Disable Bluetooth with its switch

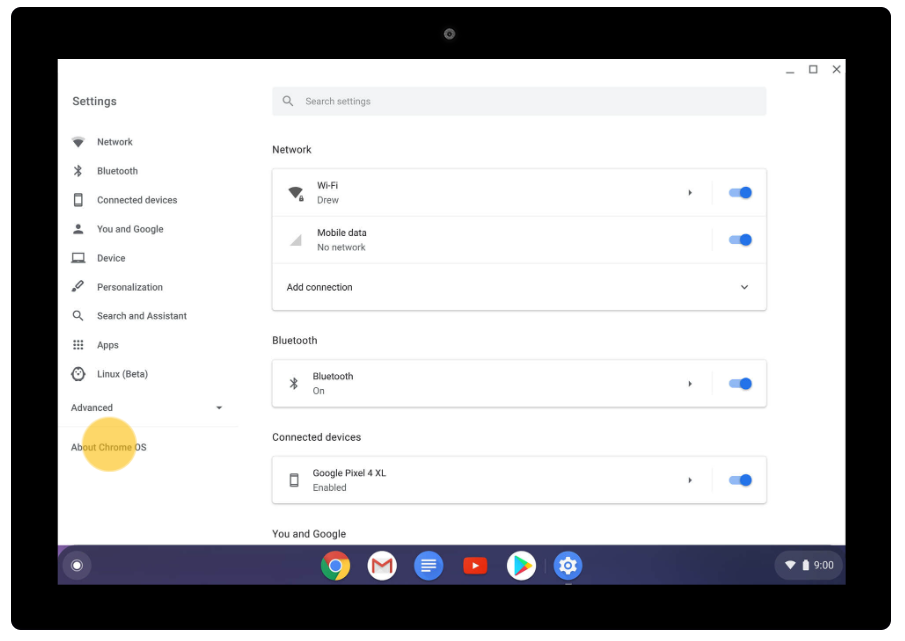739,383
